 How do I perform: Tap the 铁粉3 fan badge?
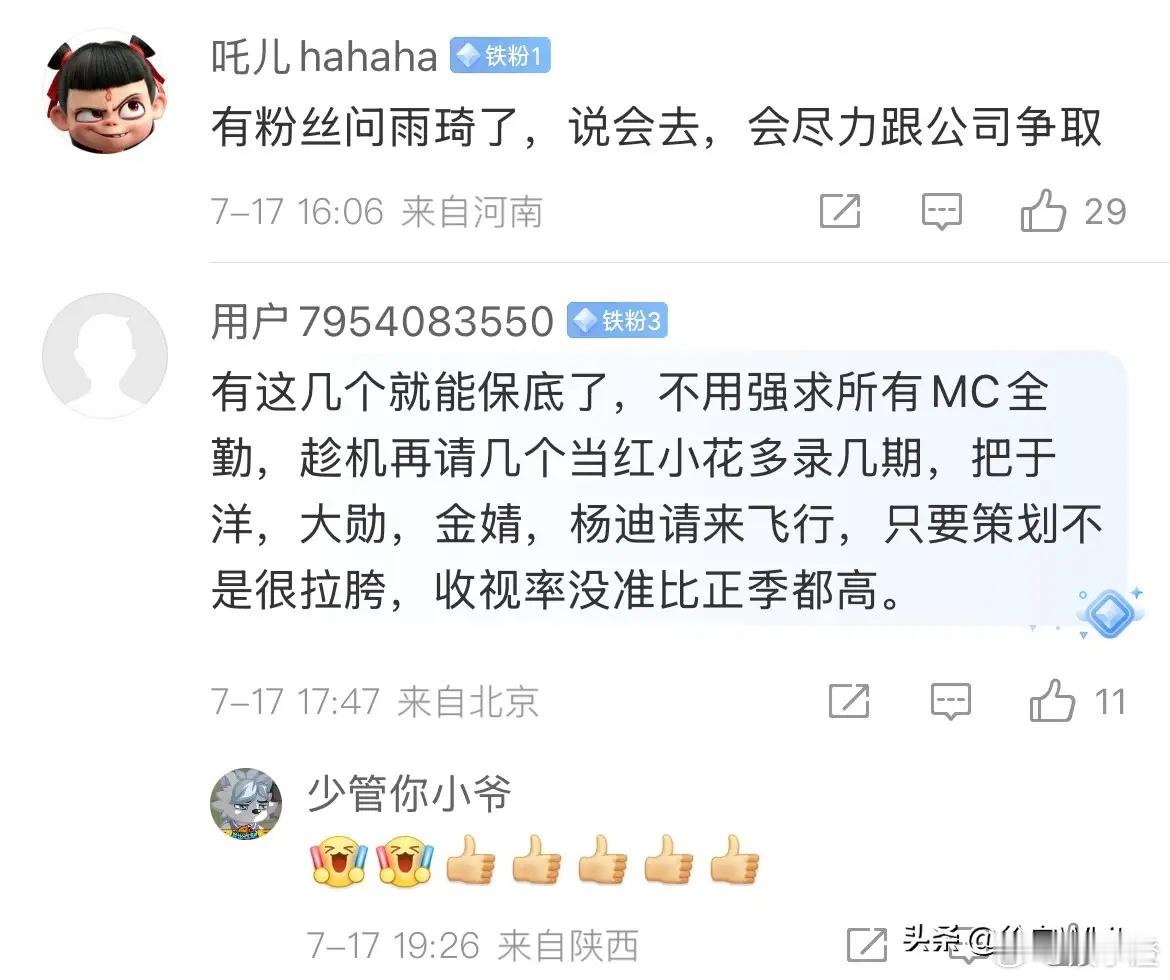[x=617, y=321]
